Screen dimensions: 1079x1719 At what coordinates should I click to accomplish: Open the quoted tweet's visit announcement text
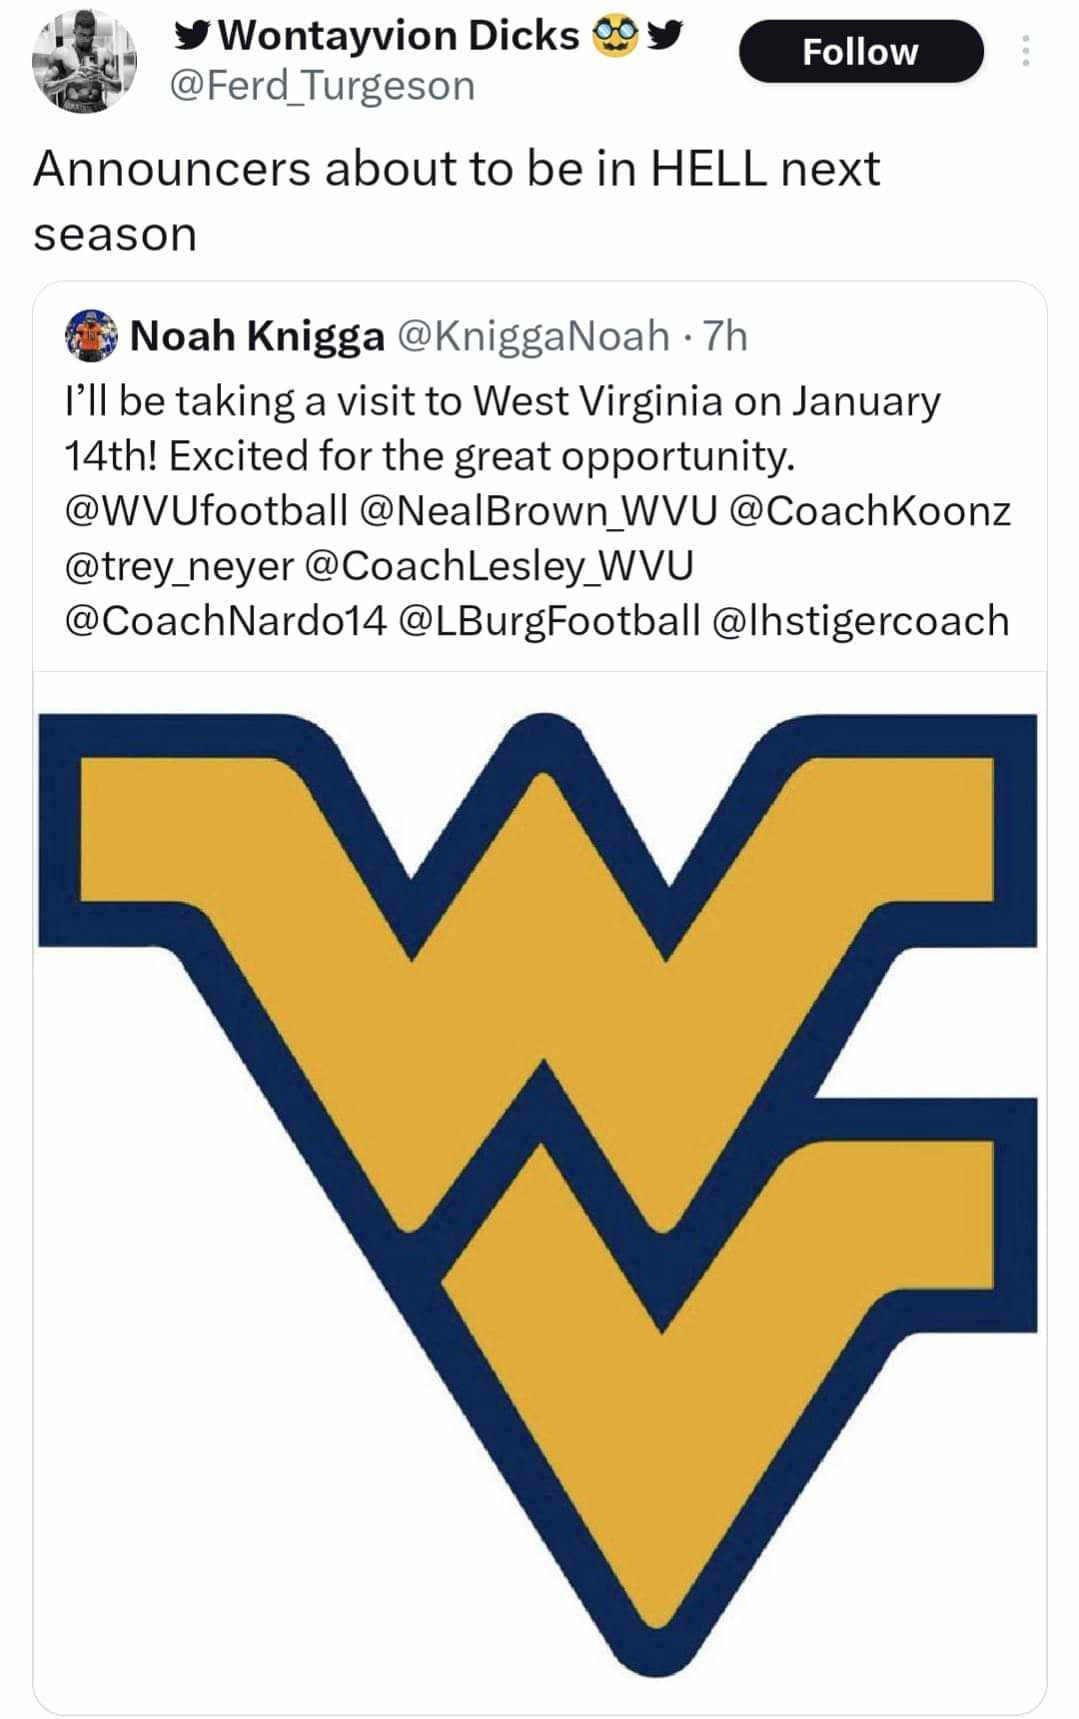point(500,428)
